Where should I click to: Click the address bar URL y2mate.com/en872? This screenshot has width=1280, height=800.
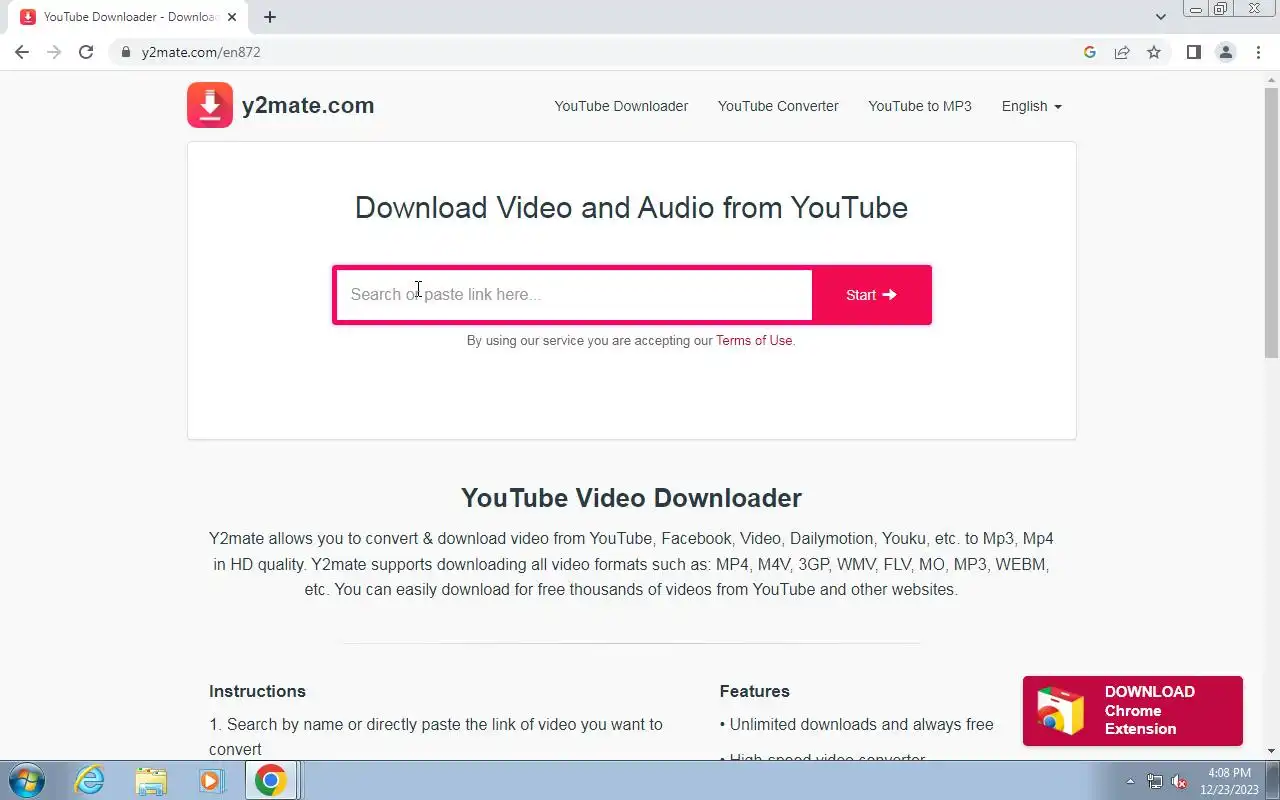(x=201, y=52)
